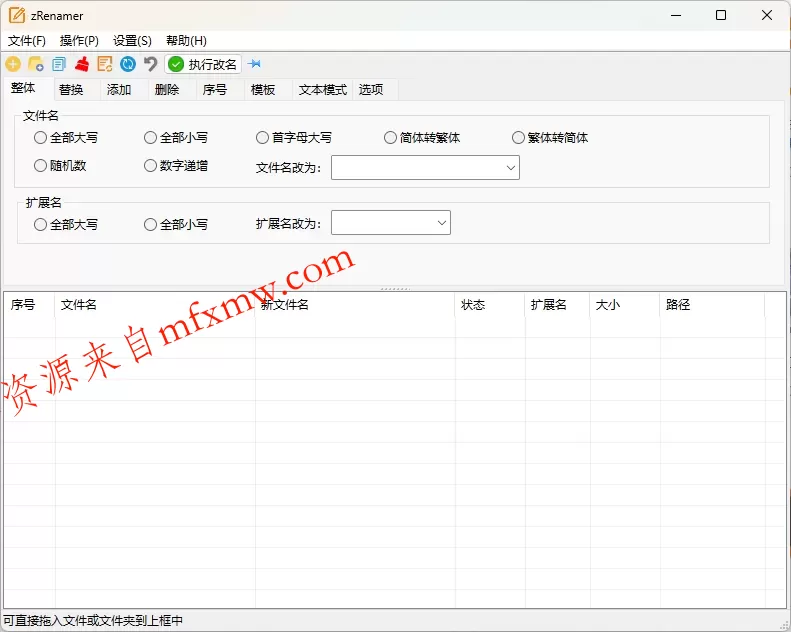Click the 大小 column header
Image resolution: width=791 pixels, height=632 pixels.
[x=625, y=305]
